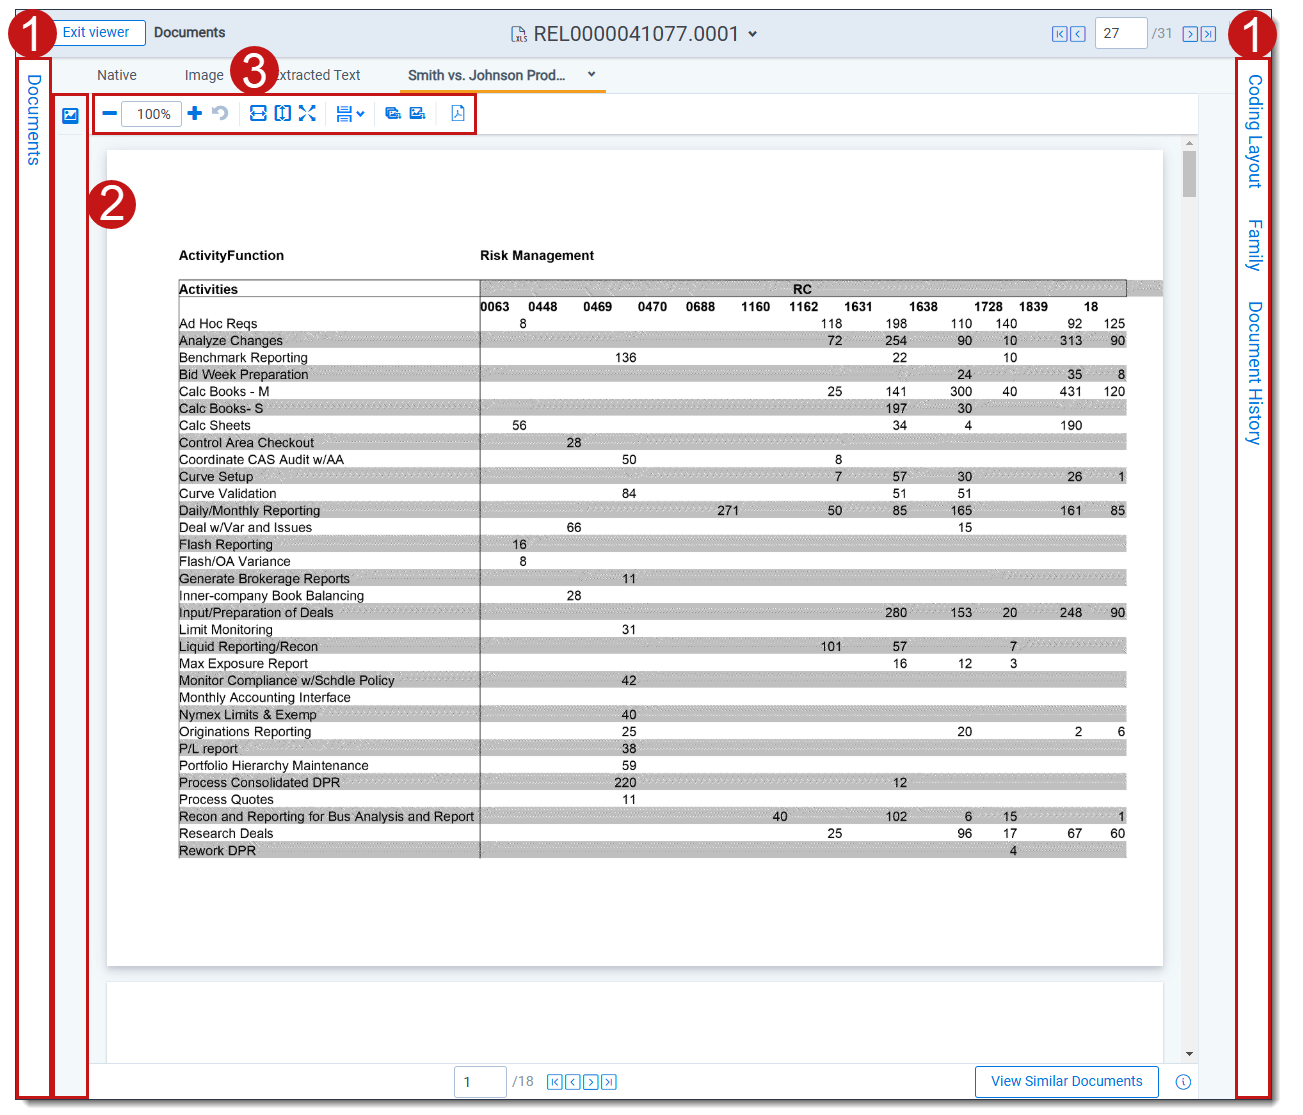
Task: Click View Similar Documents button
Action: click(1066, 1081)
